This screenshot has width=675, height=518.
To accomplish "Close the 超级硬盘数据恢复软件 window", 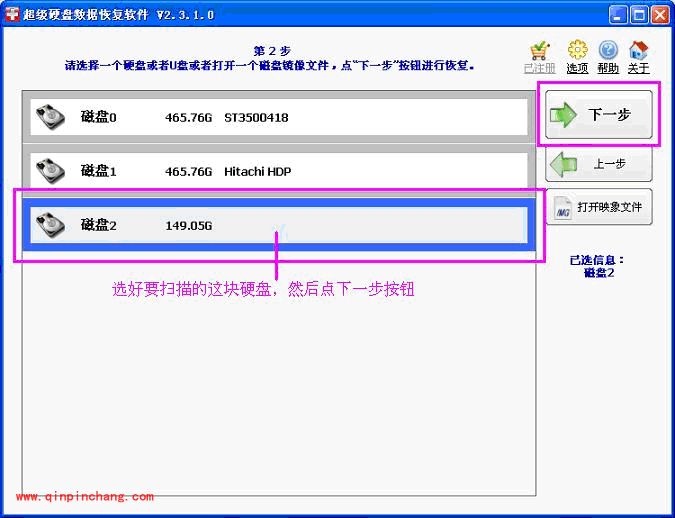I will 659,15.
